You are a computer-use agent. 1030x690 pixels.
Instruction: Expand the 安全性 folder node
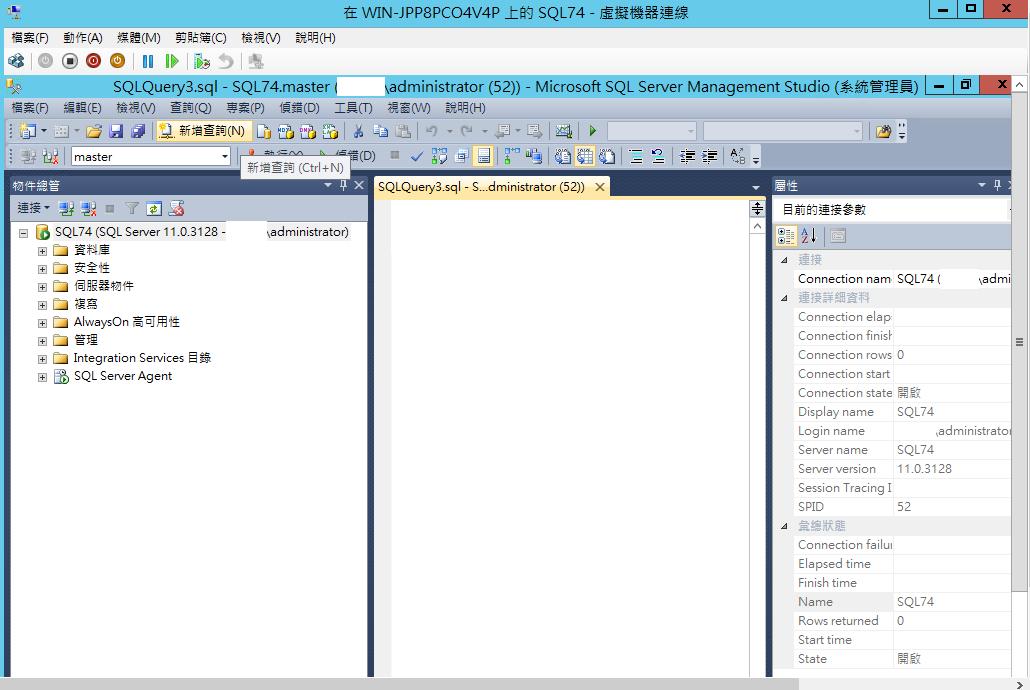click(42, 269)
